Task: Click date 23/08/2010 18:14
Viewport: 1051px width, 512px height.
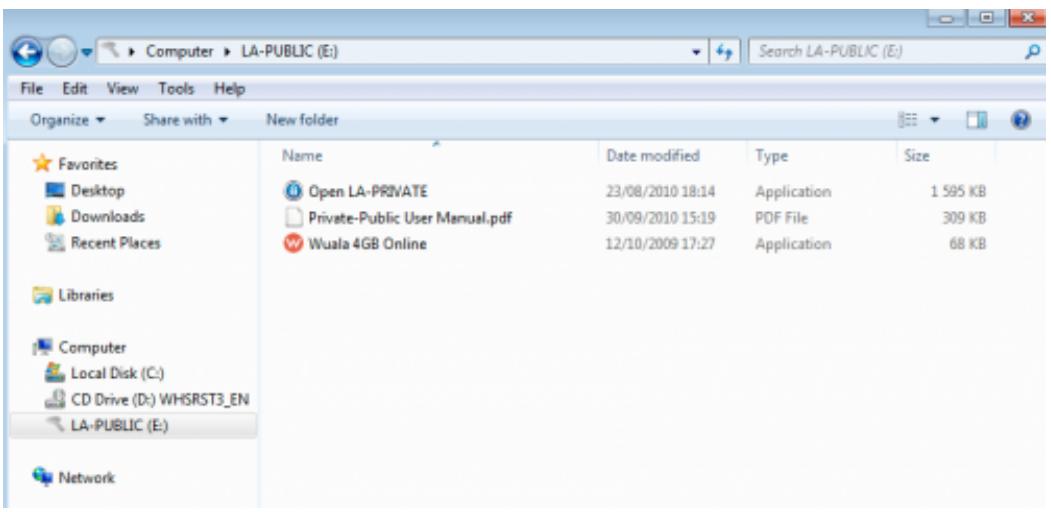Action: 661,192
